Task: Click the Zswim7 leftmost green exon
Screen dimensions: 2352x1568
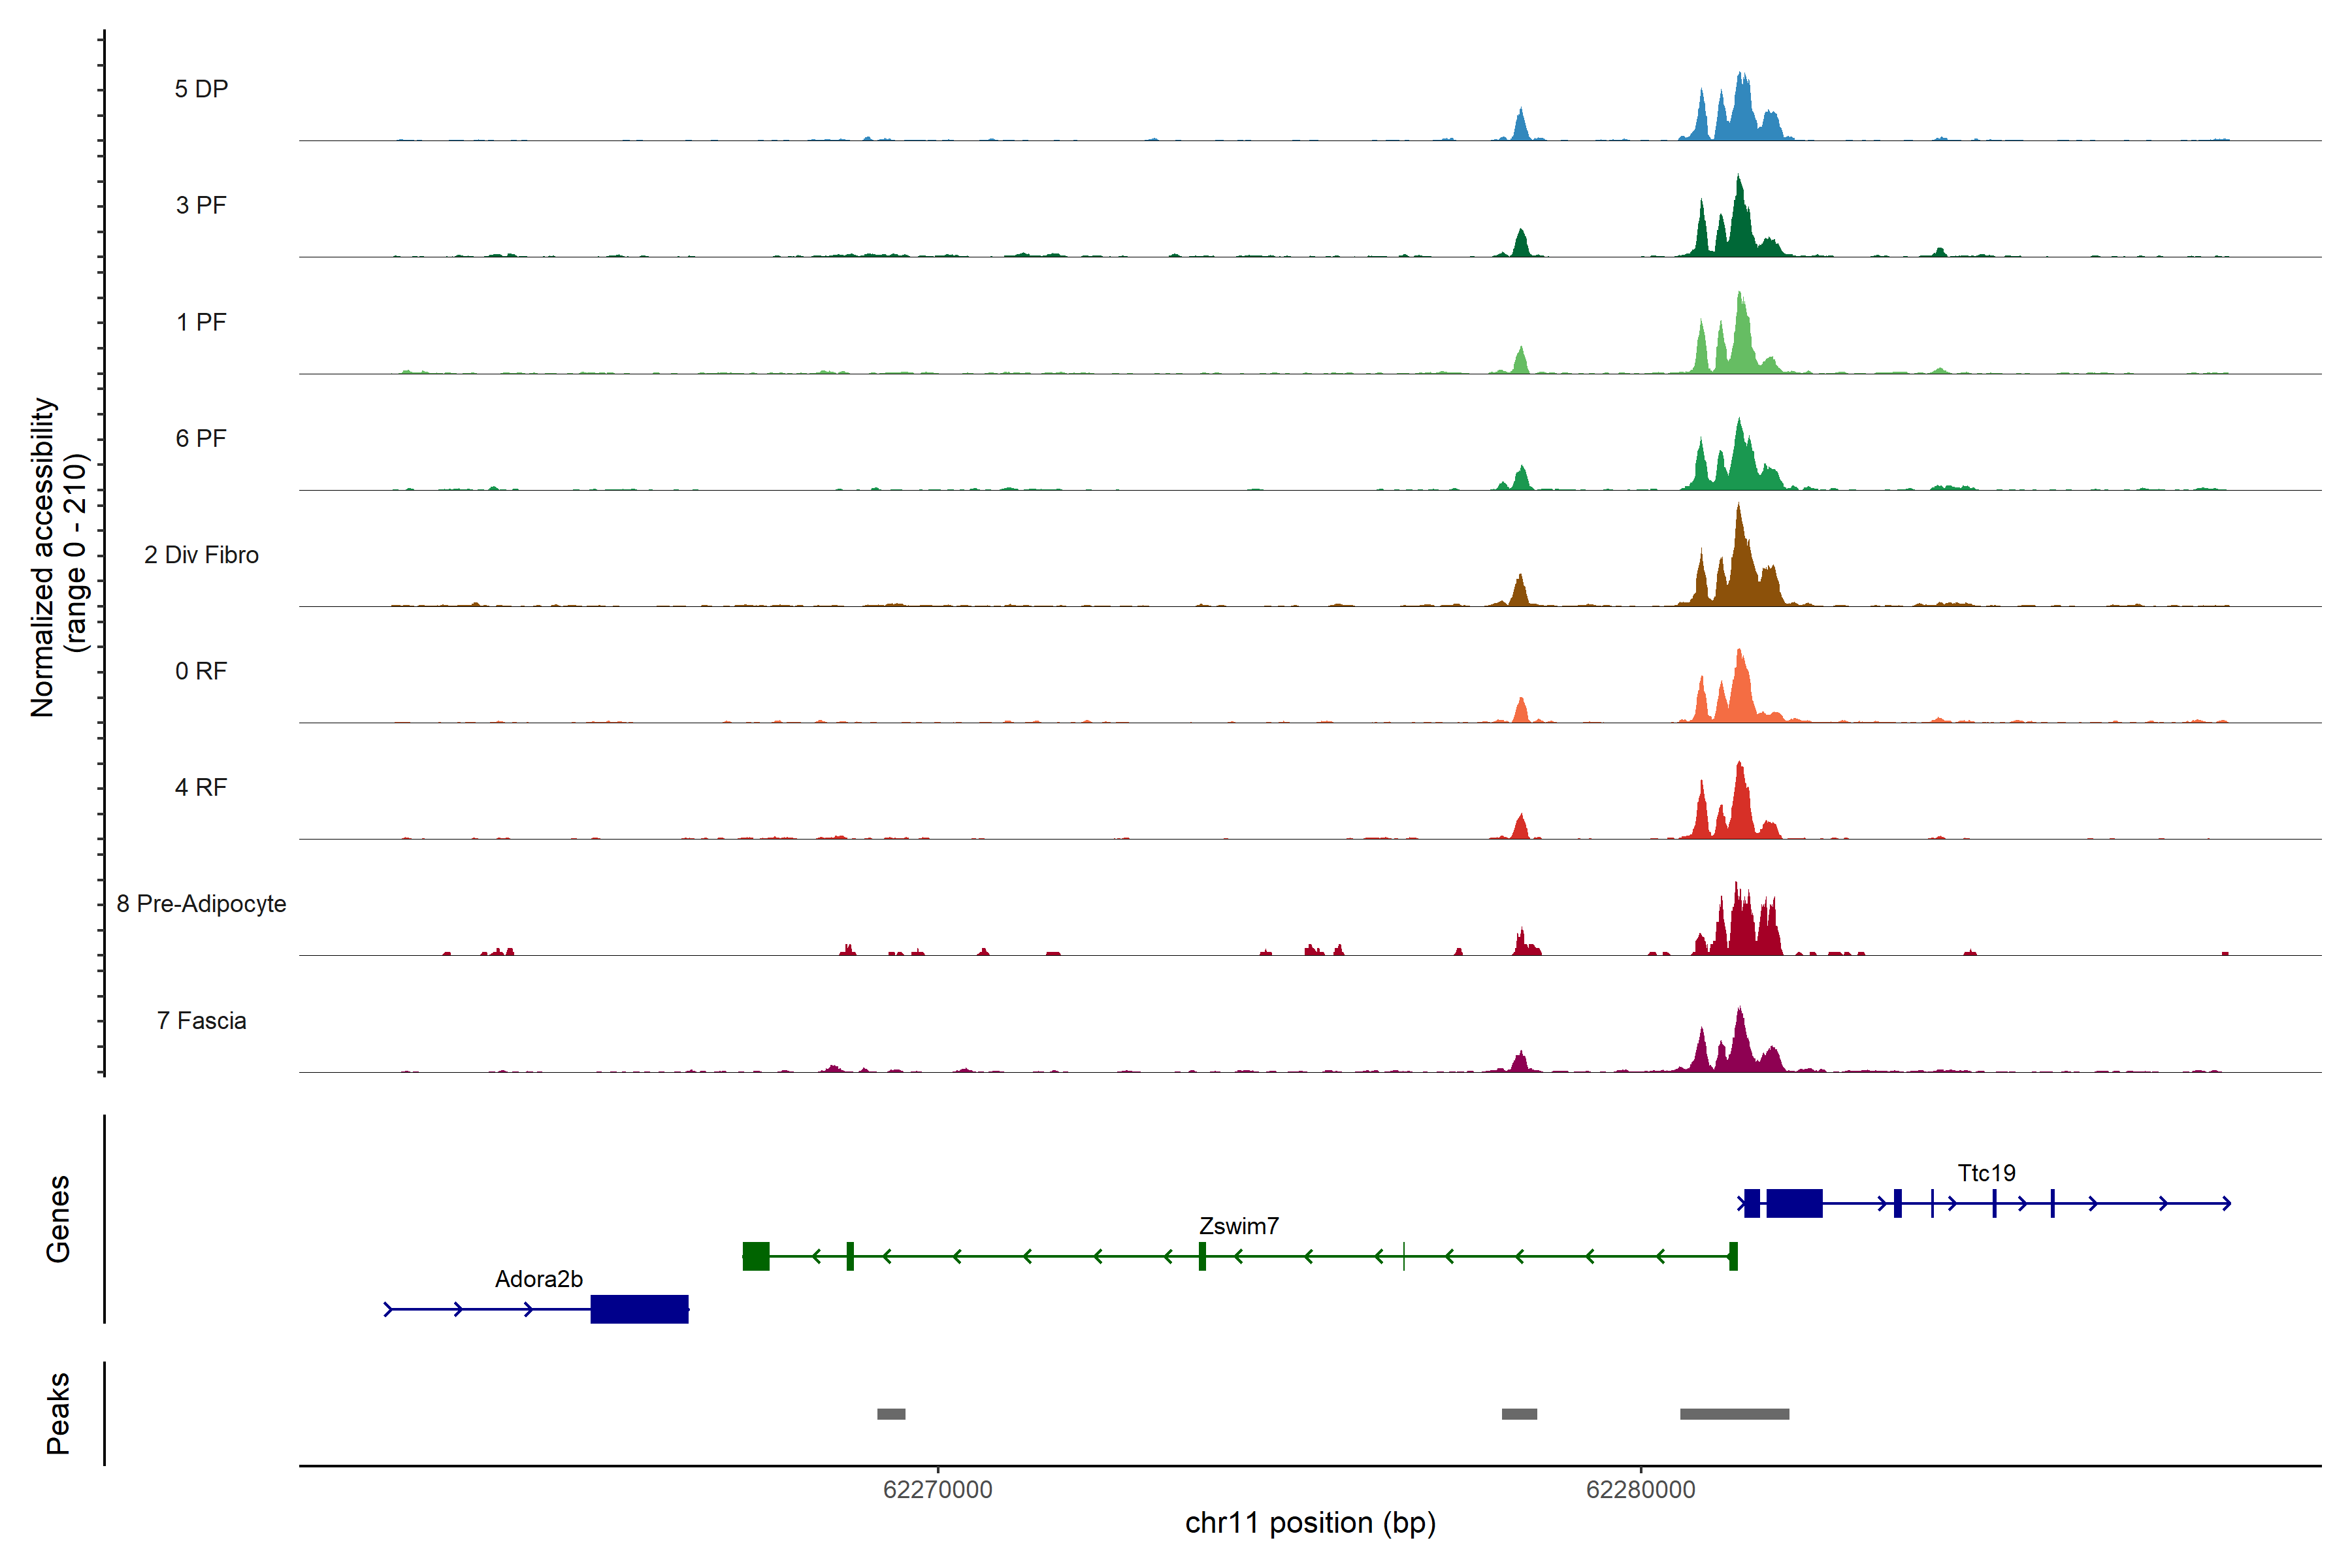Action: [756, 1256]
